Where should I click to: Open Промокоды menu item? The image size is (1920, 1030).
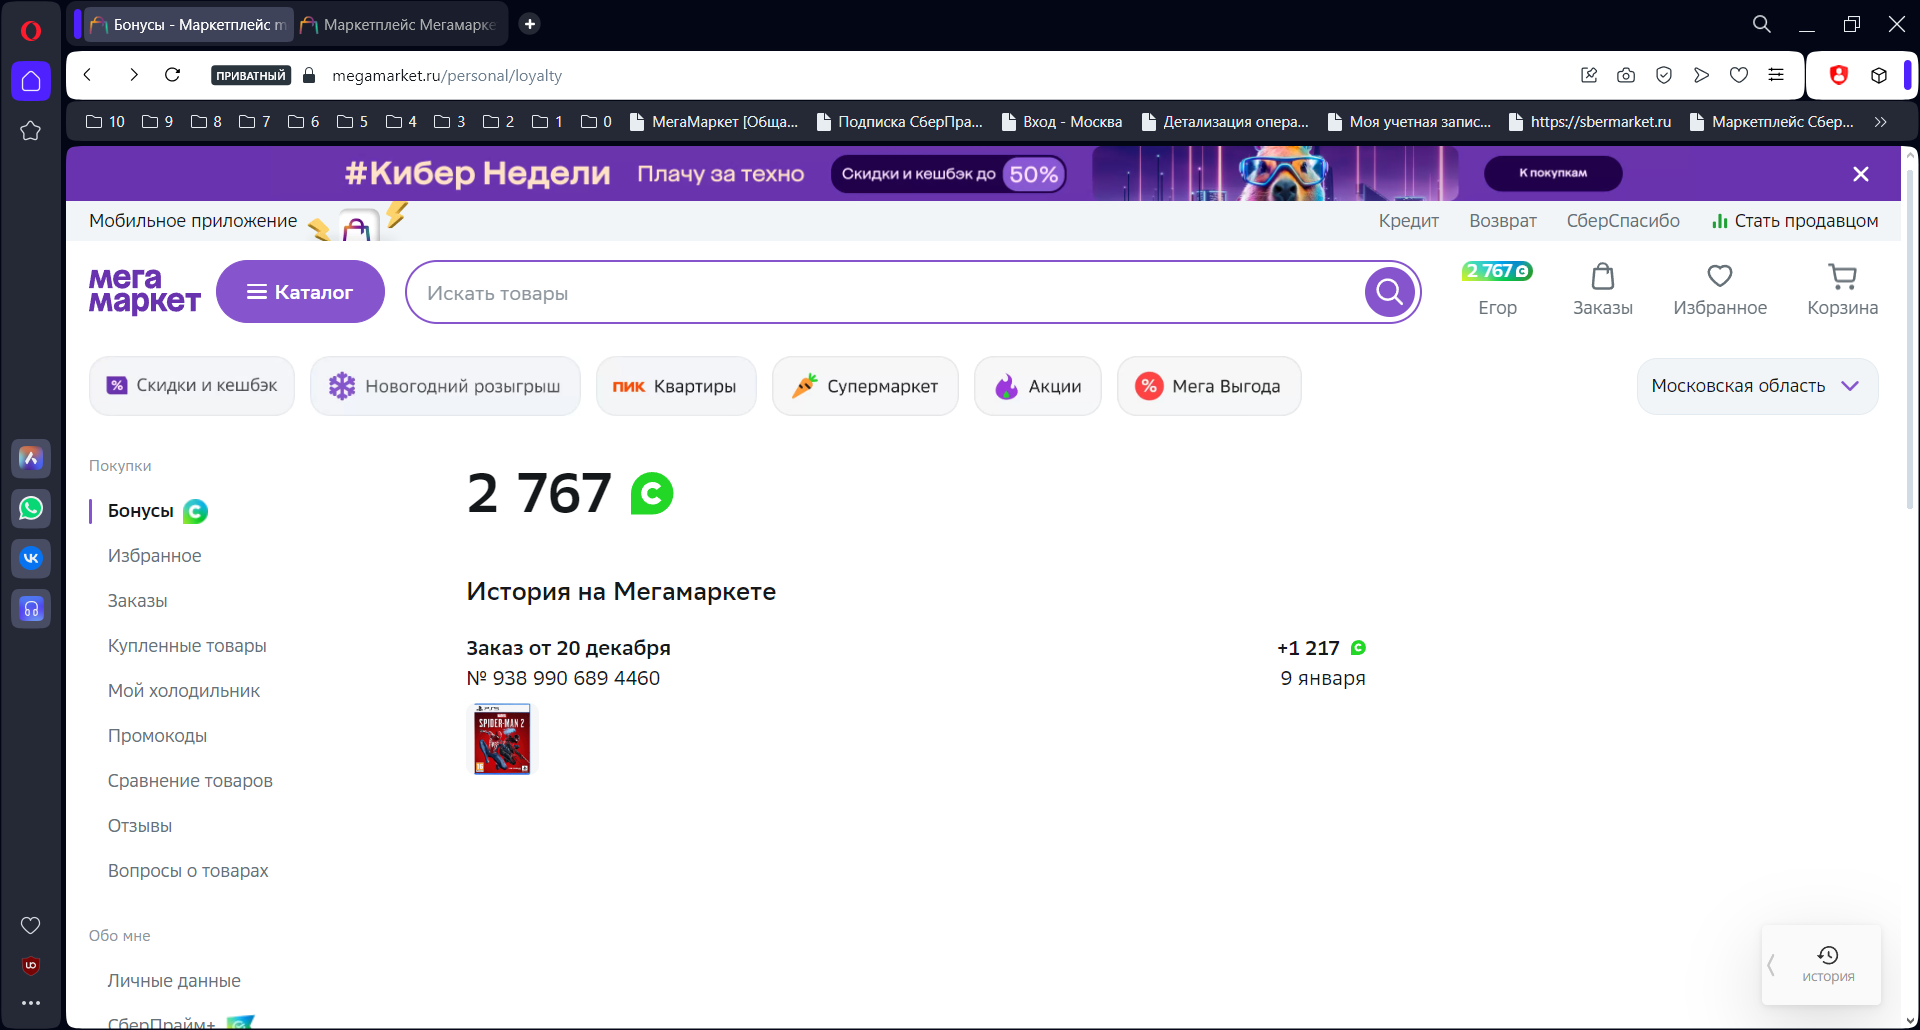click(x=158, y=736)
